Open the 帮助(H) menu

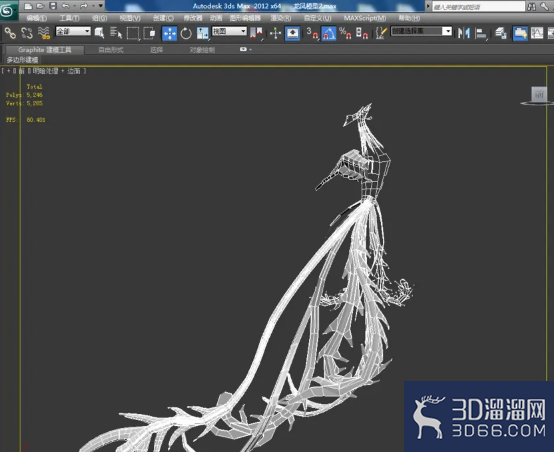(x=409, y=18)
